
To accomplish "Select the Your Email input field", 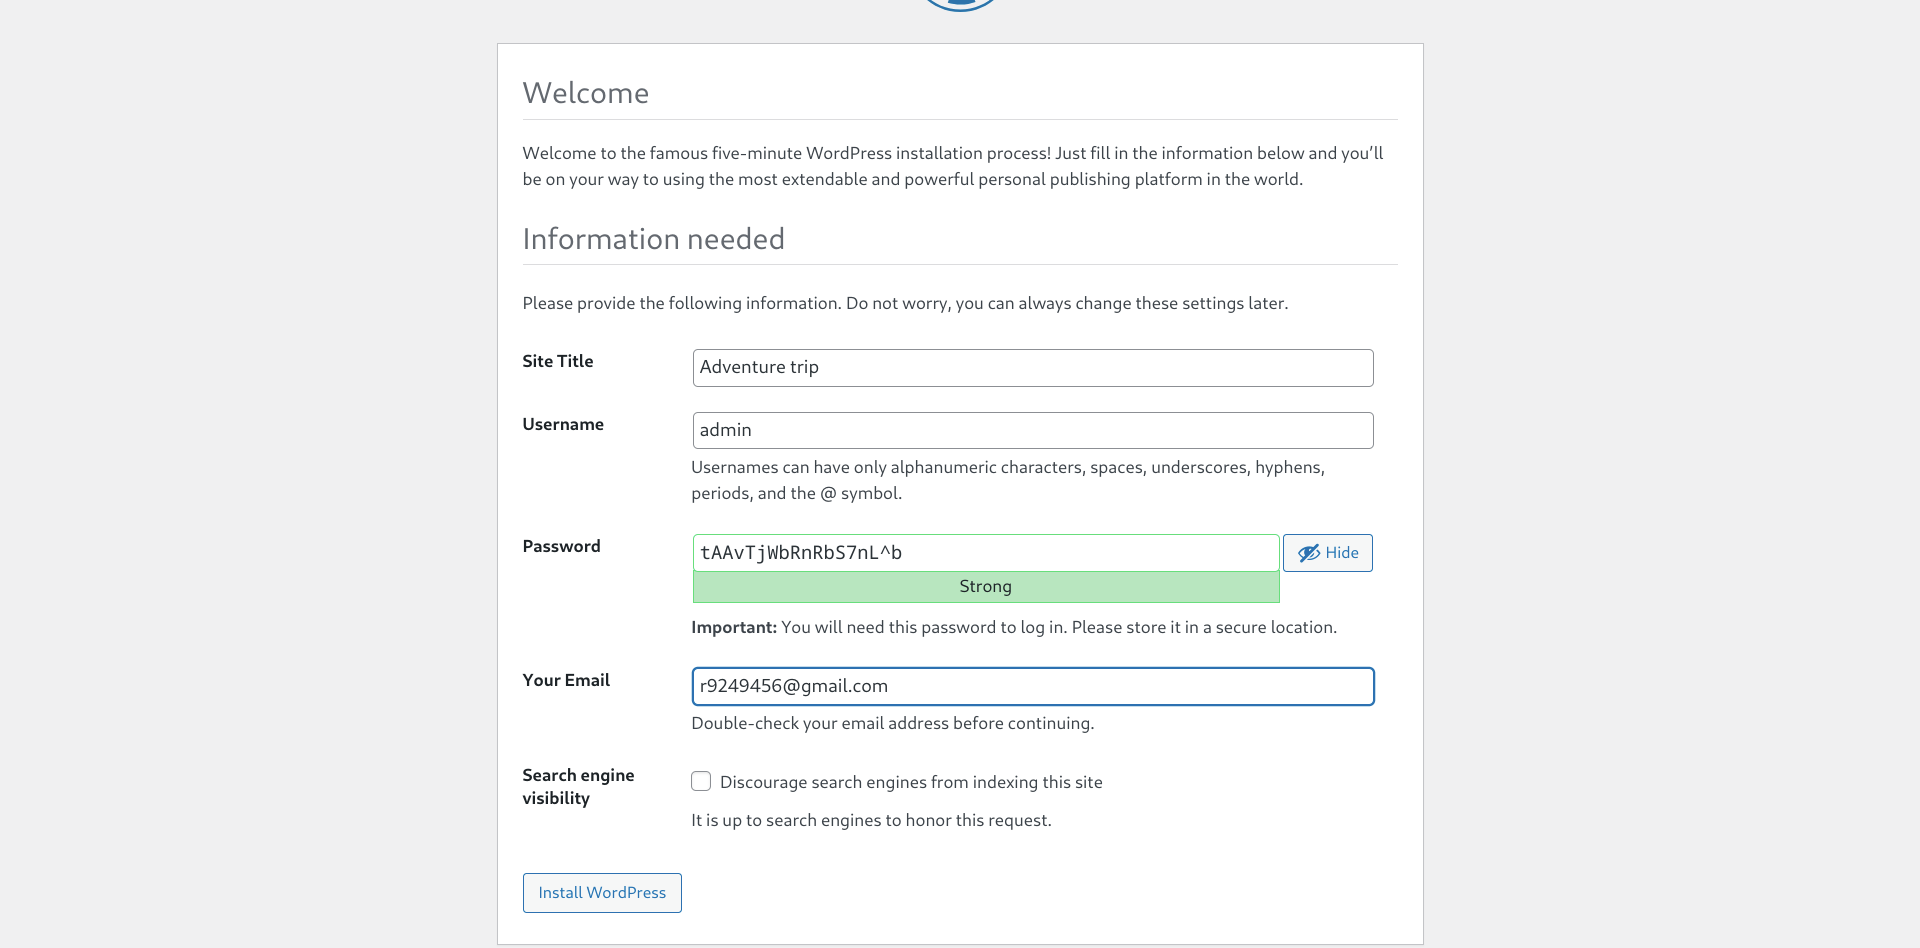I will pyautogui.click(x=1032, y=686).
